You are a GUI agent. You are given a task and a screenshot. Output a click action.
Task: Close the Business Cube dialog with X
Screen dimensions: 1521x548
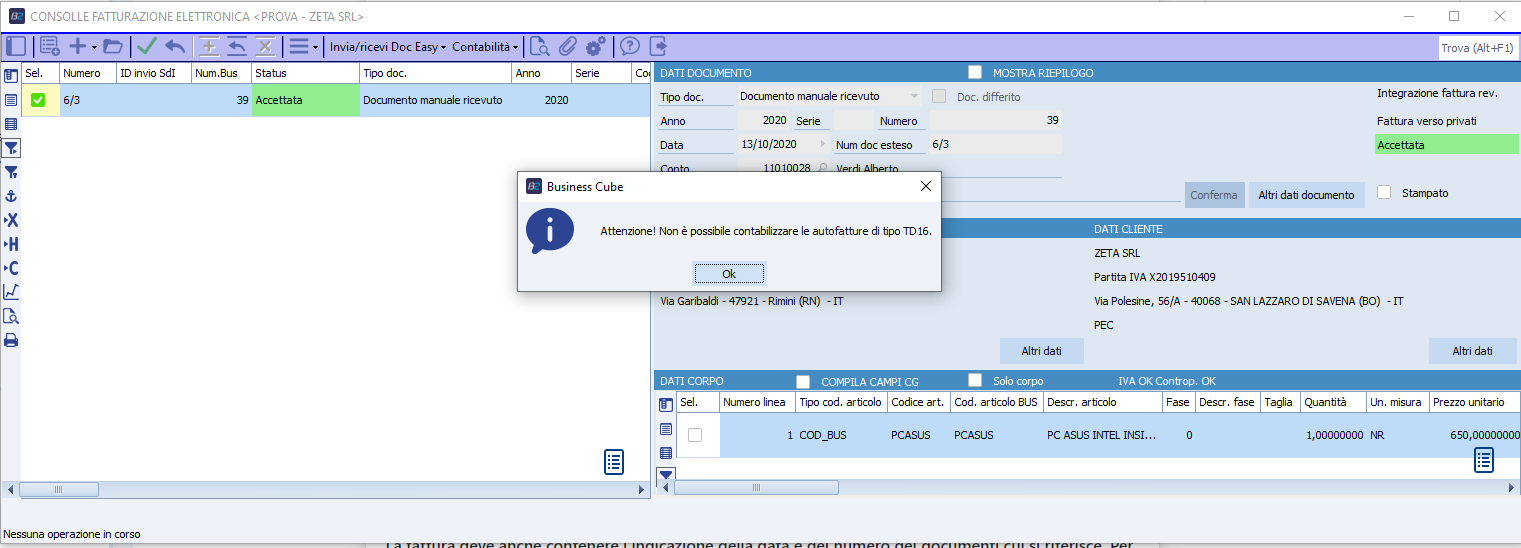(926, 186)
